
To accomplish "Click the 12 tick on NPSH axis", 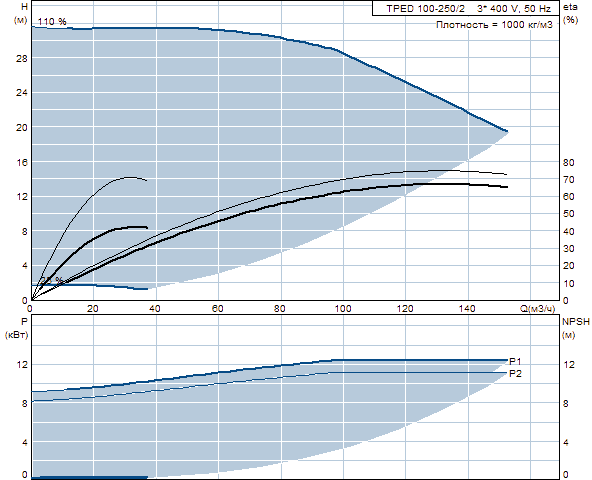I will coord(569,364).
